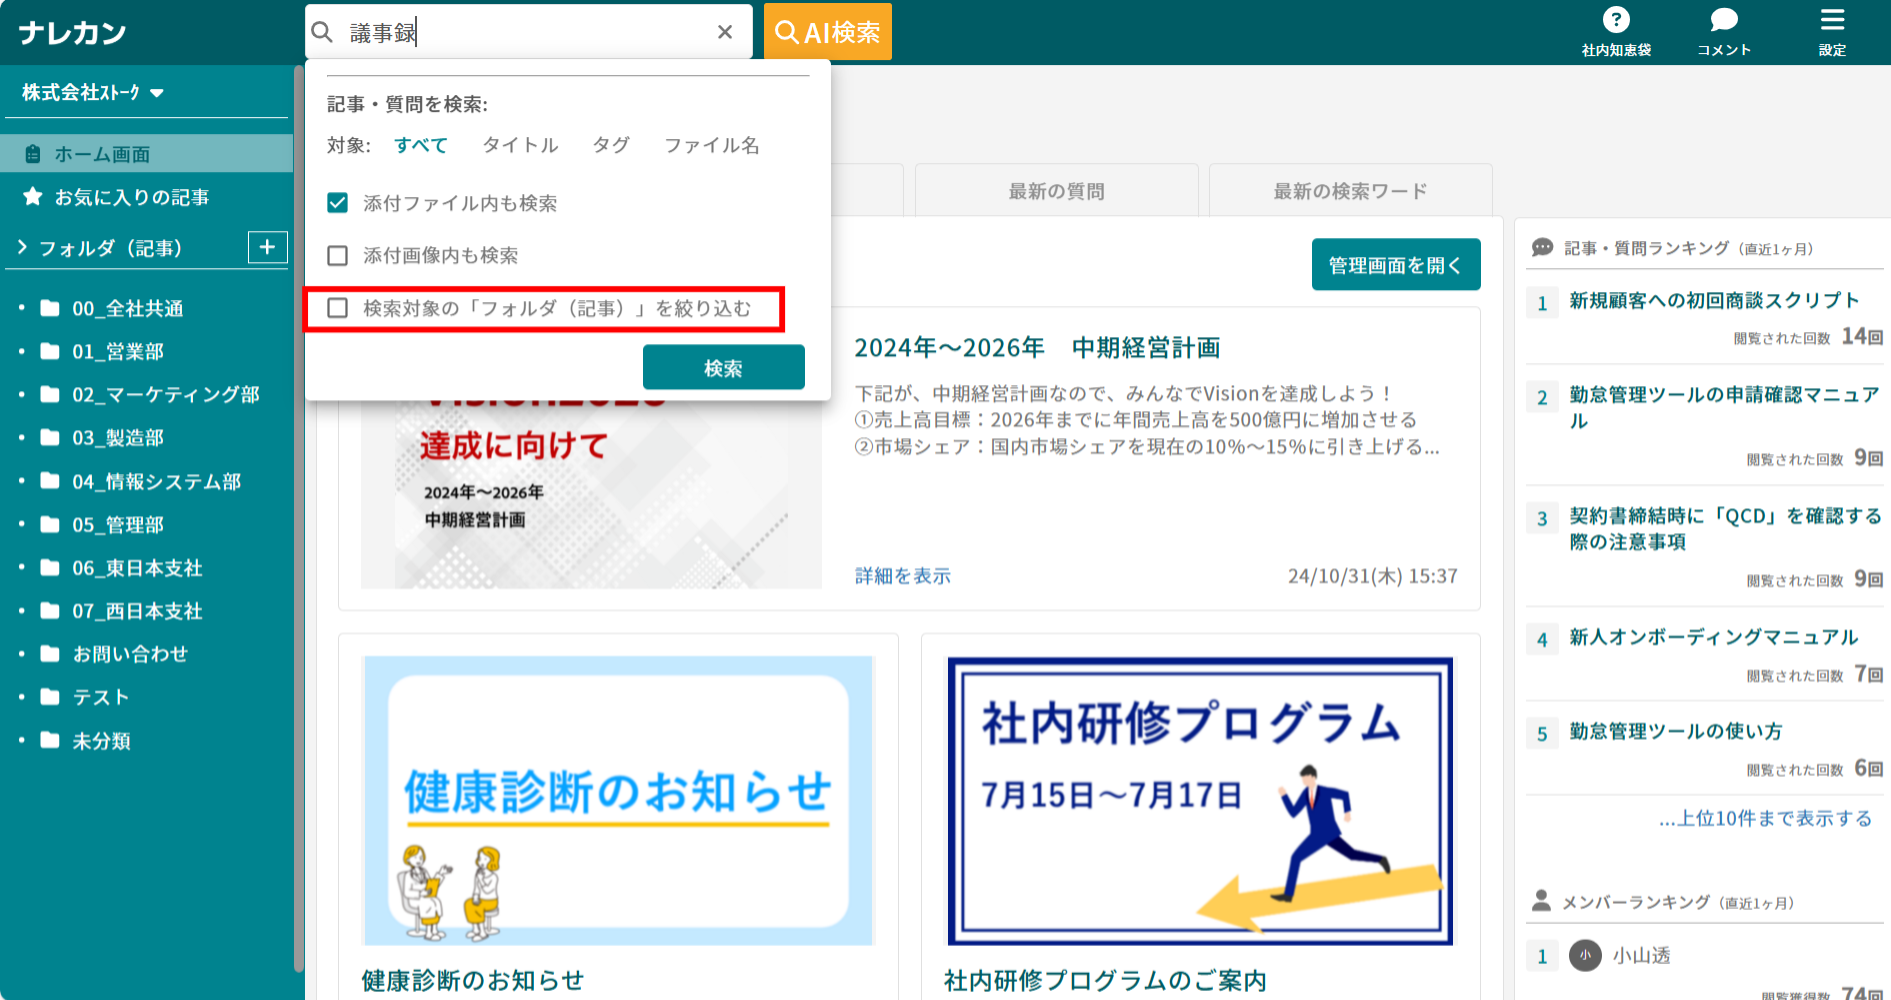Click the ホーム画面 sidebar icon

pos(35,153)
